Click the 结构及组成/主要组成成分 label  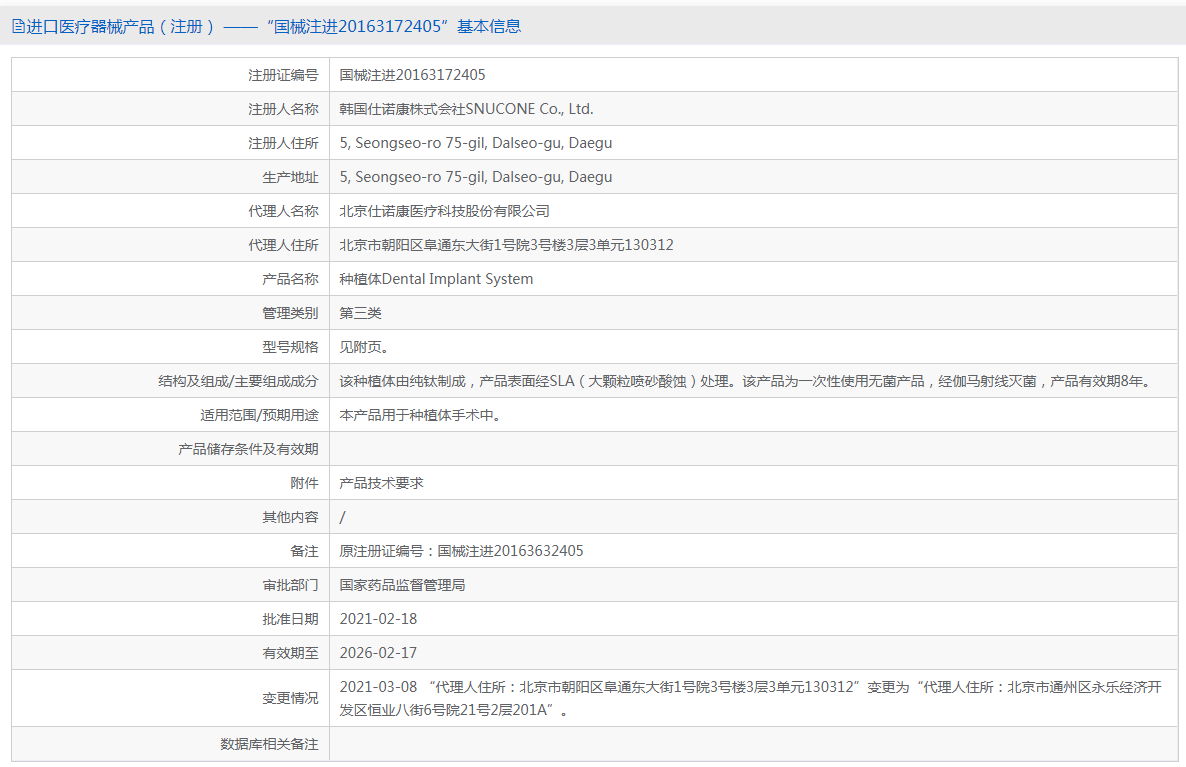coord(238,381)
